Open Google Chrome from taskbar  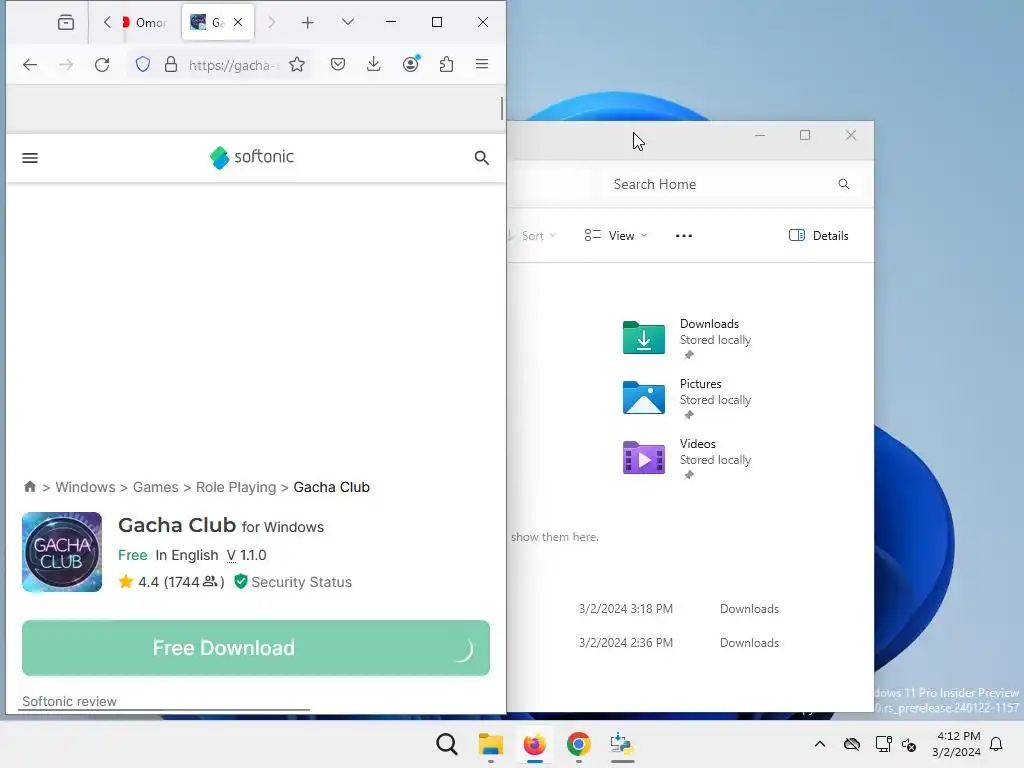tap(578, 744)
